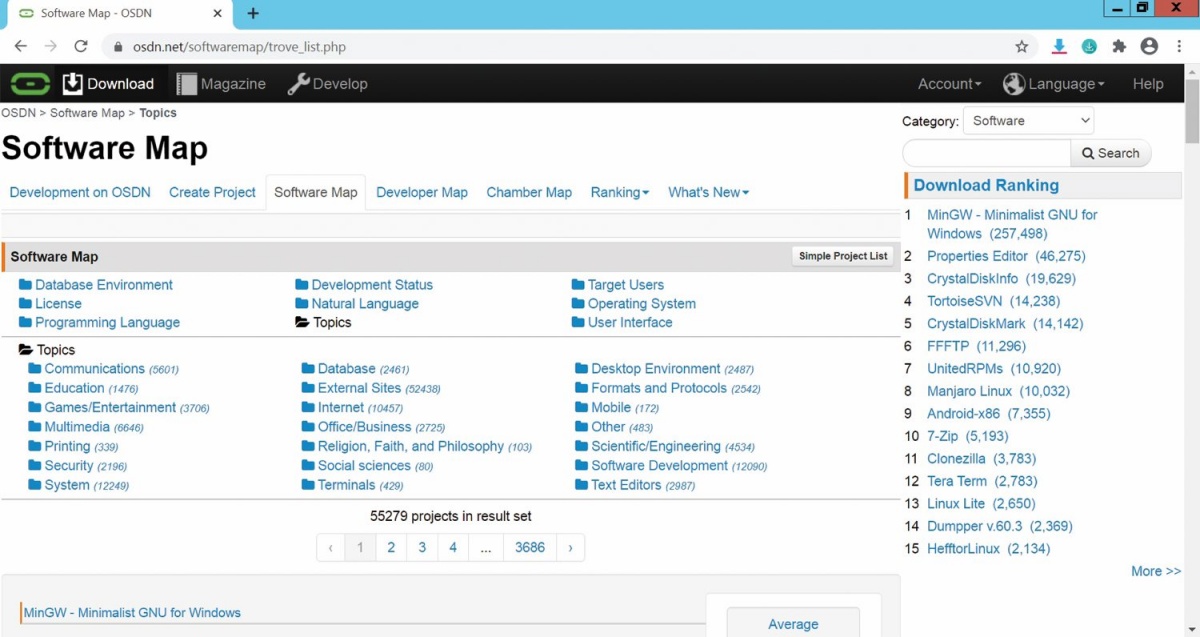The image size is (1200, 637).
Task: Switch to Developer Map tab
Action: coord(422,192)
